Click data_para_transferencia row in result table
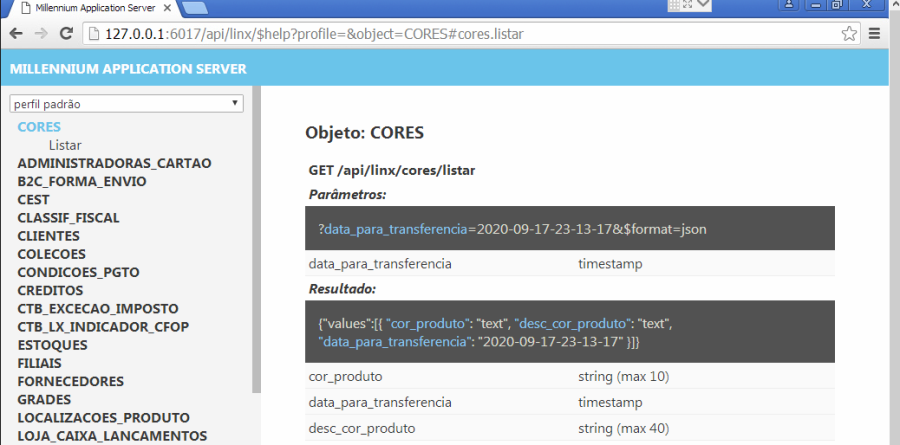The height and width of the screenshot is (445, 900). (570, 403)
